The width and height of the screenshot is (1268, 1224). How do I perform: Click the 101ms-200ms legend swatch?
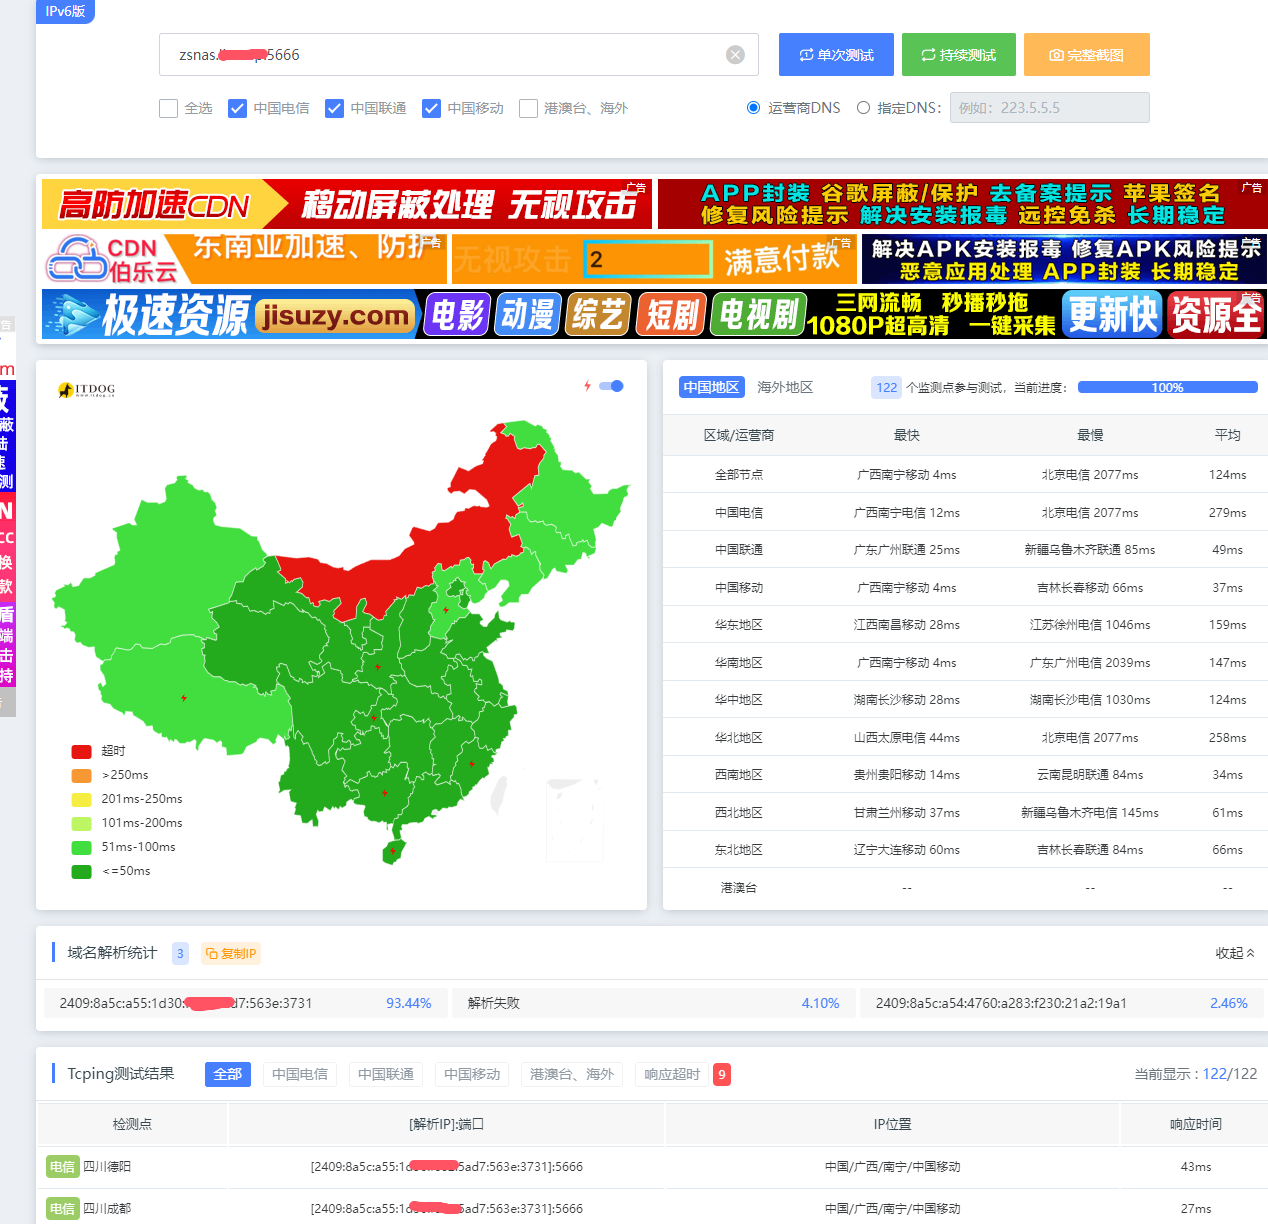coord(82,823)
